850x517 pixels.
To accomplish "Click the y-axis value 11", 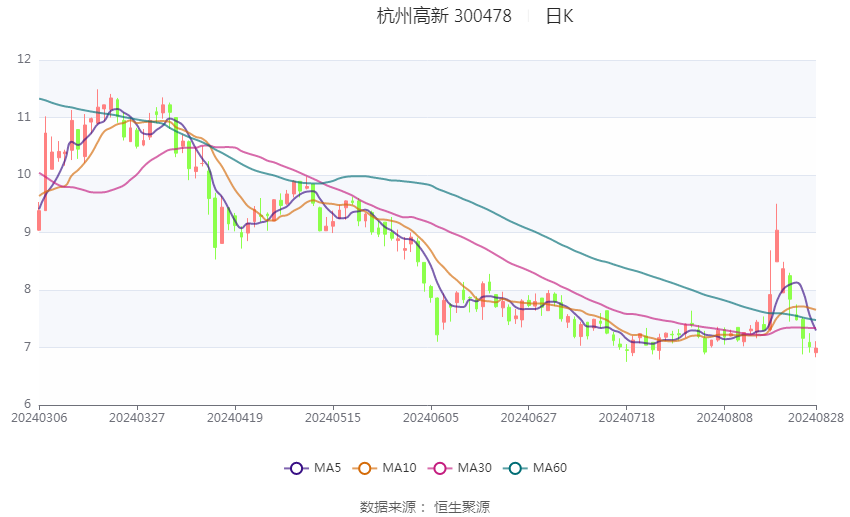I will [24, 117].
